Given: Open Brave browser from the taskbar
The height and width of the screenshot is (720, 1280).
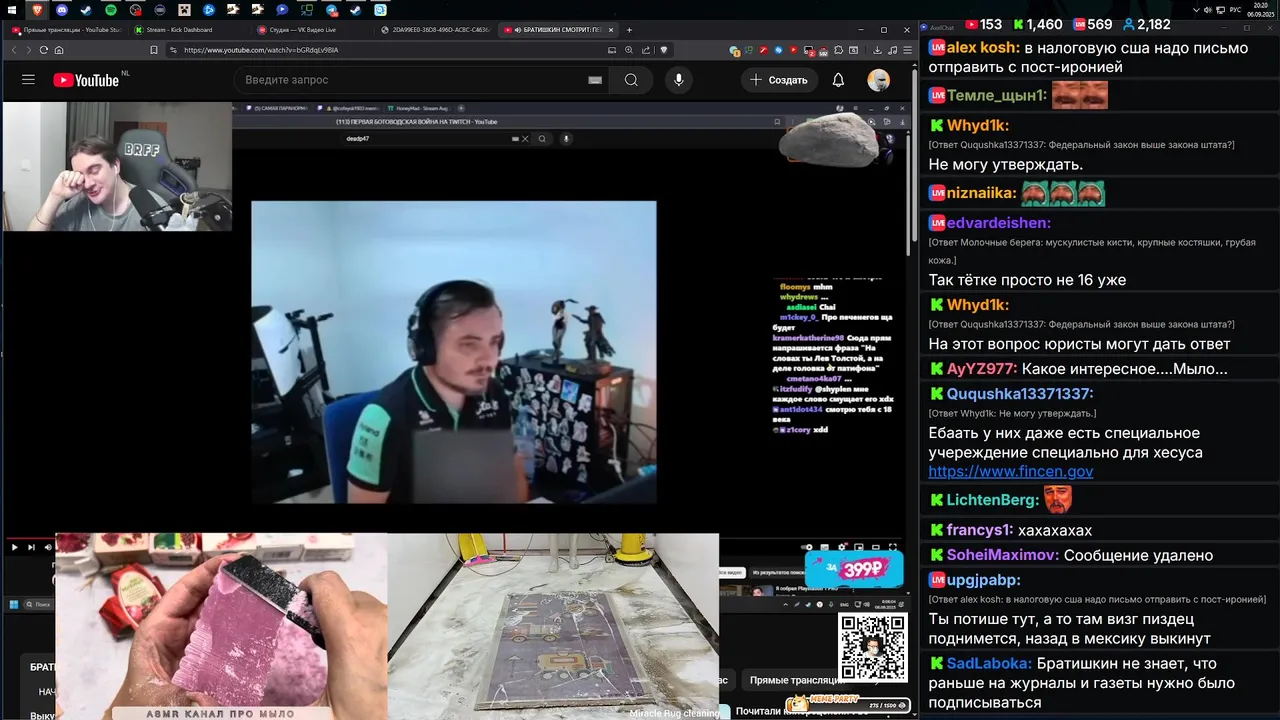Looking at the screenshot, I should (37, 9).
